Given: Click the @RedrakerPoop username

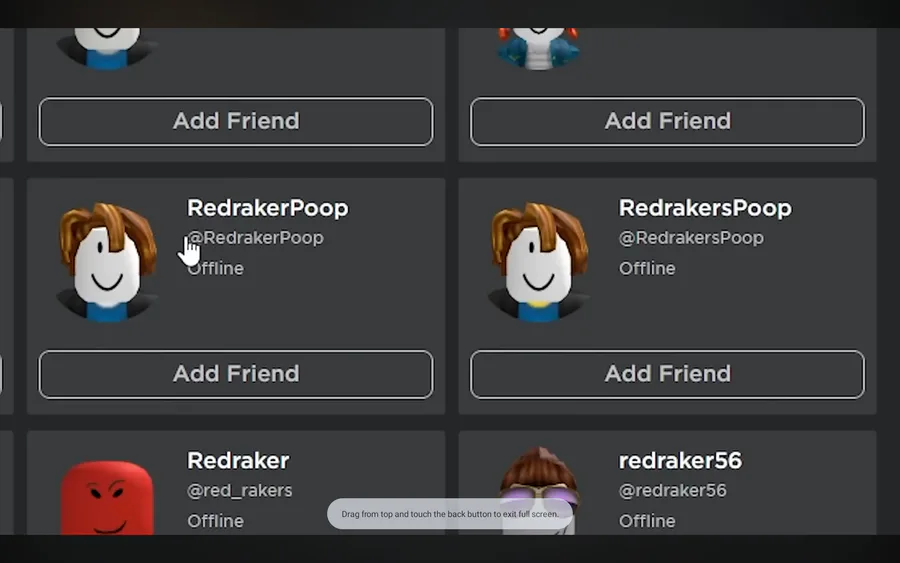Looking at the screenshot, I should 255,238.
